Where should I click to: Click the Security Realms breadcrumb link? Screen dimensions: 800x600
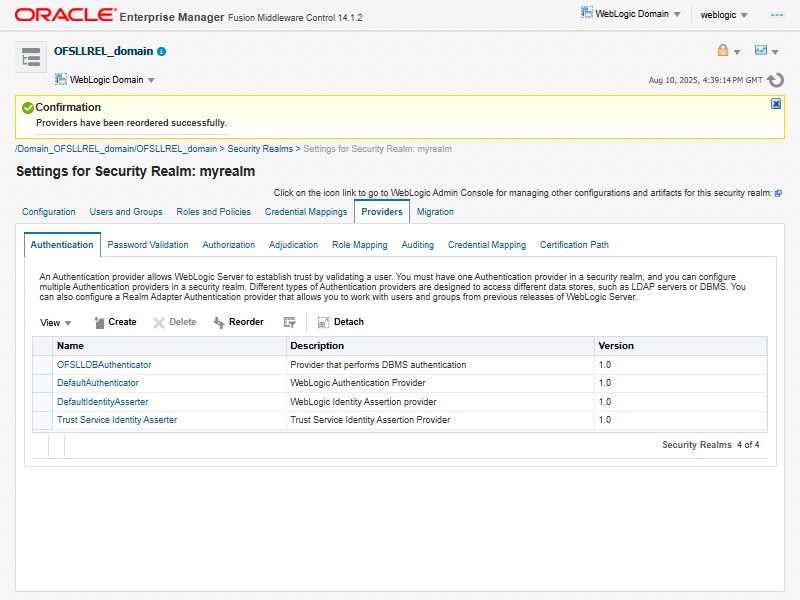[x=260, y=149]
